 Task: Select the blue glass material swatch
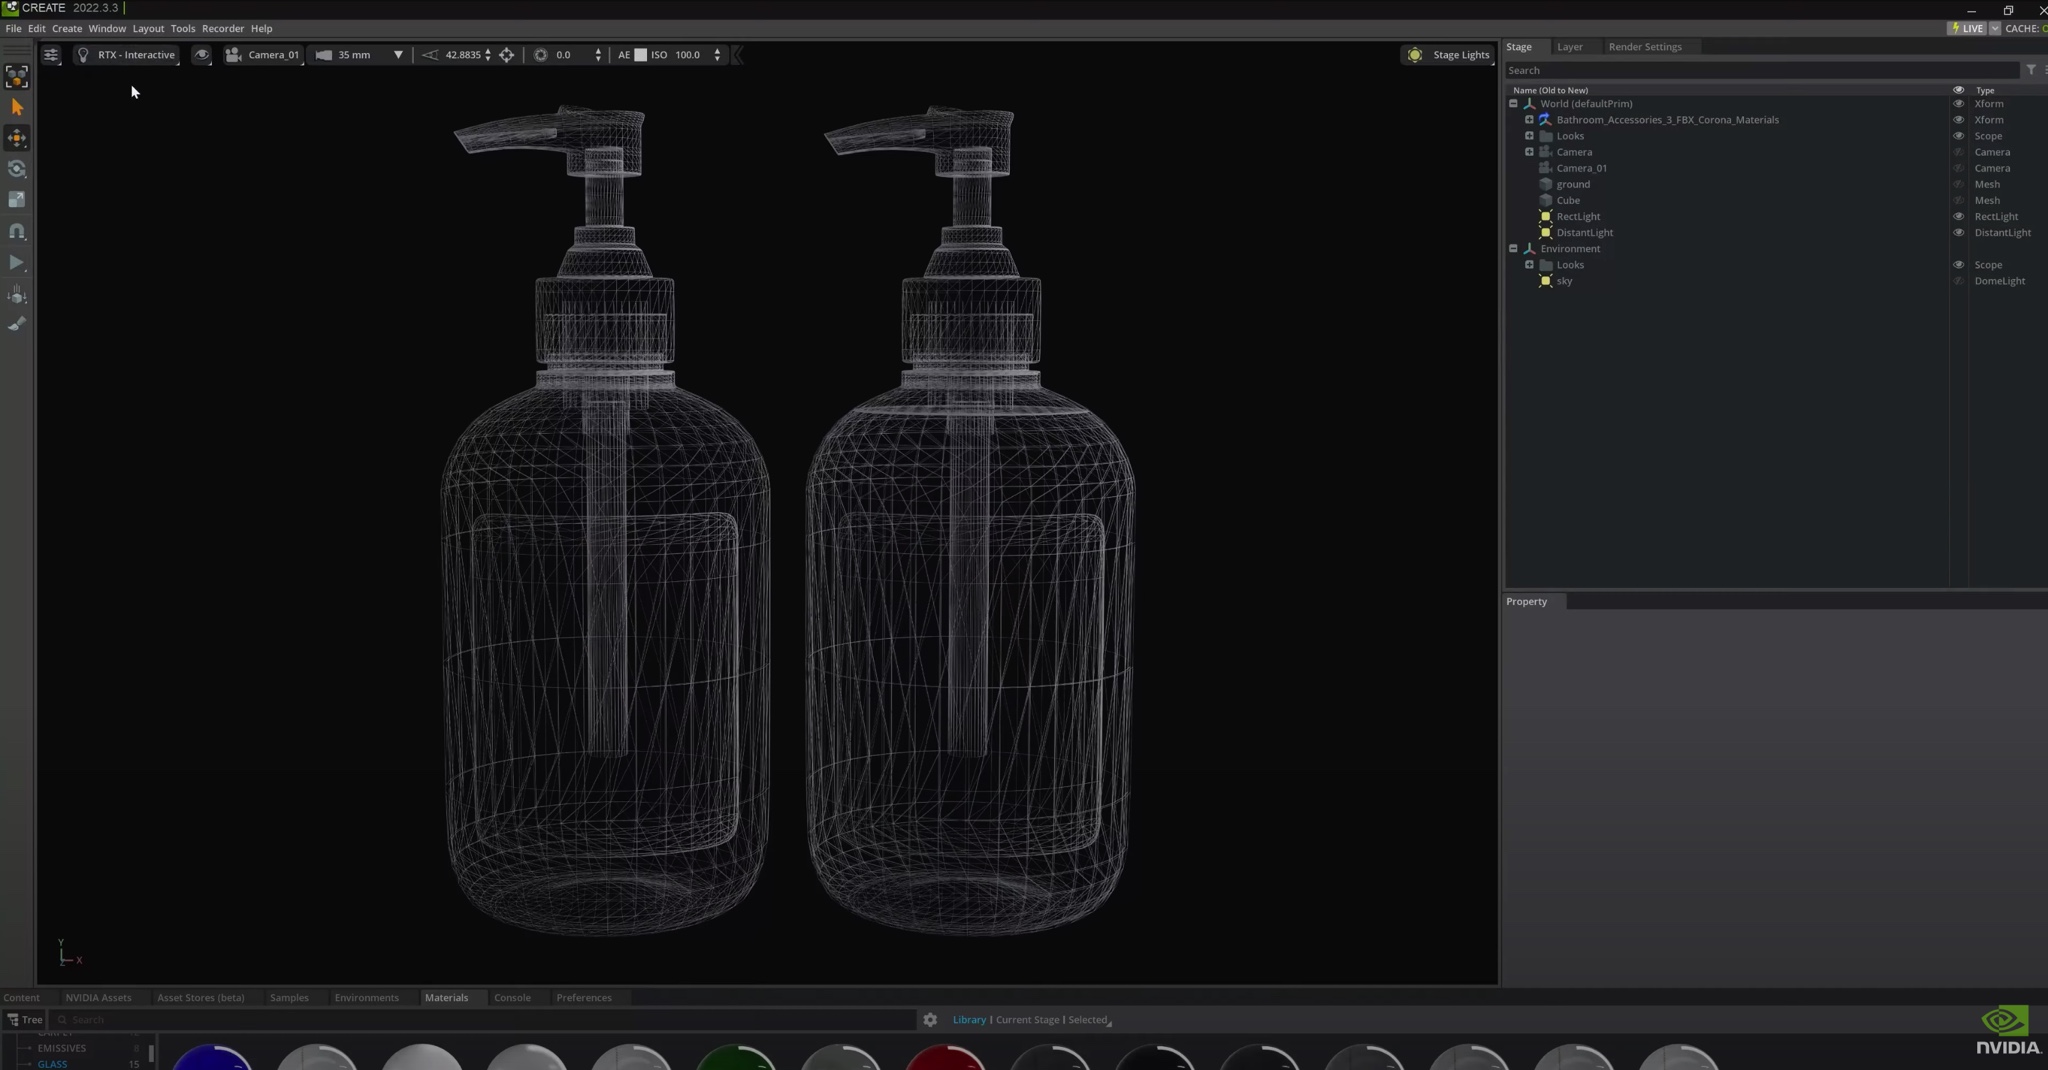tap(212, 1058)
